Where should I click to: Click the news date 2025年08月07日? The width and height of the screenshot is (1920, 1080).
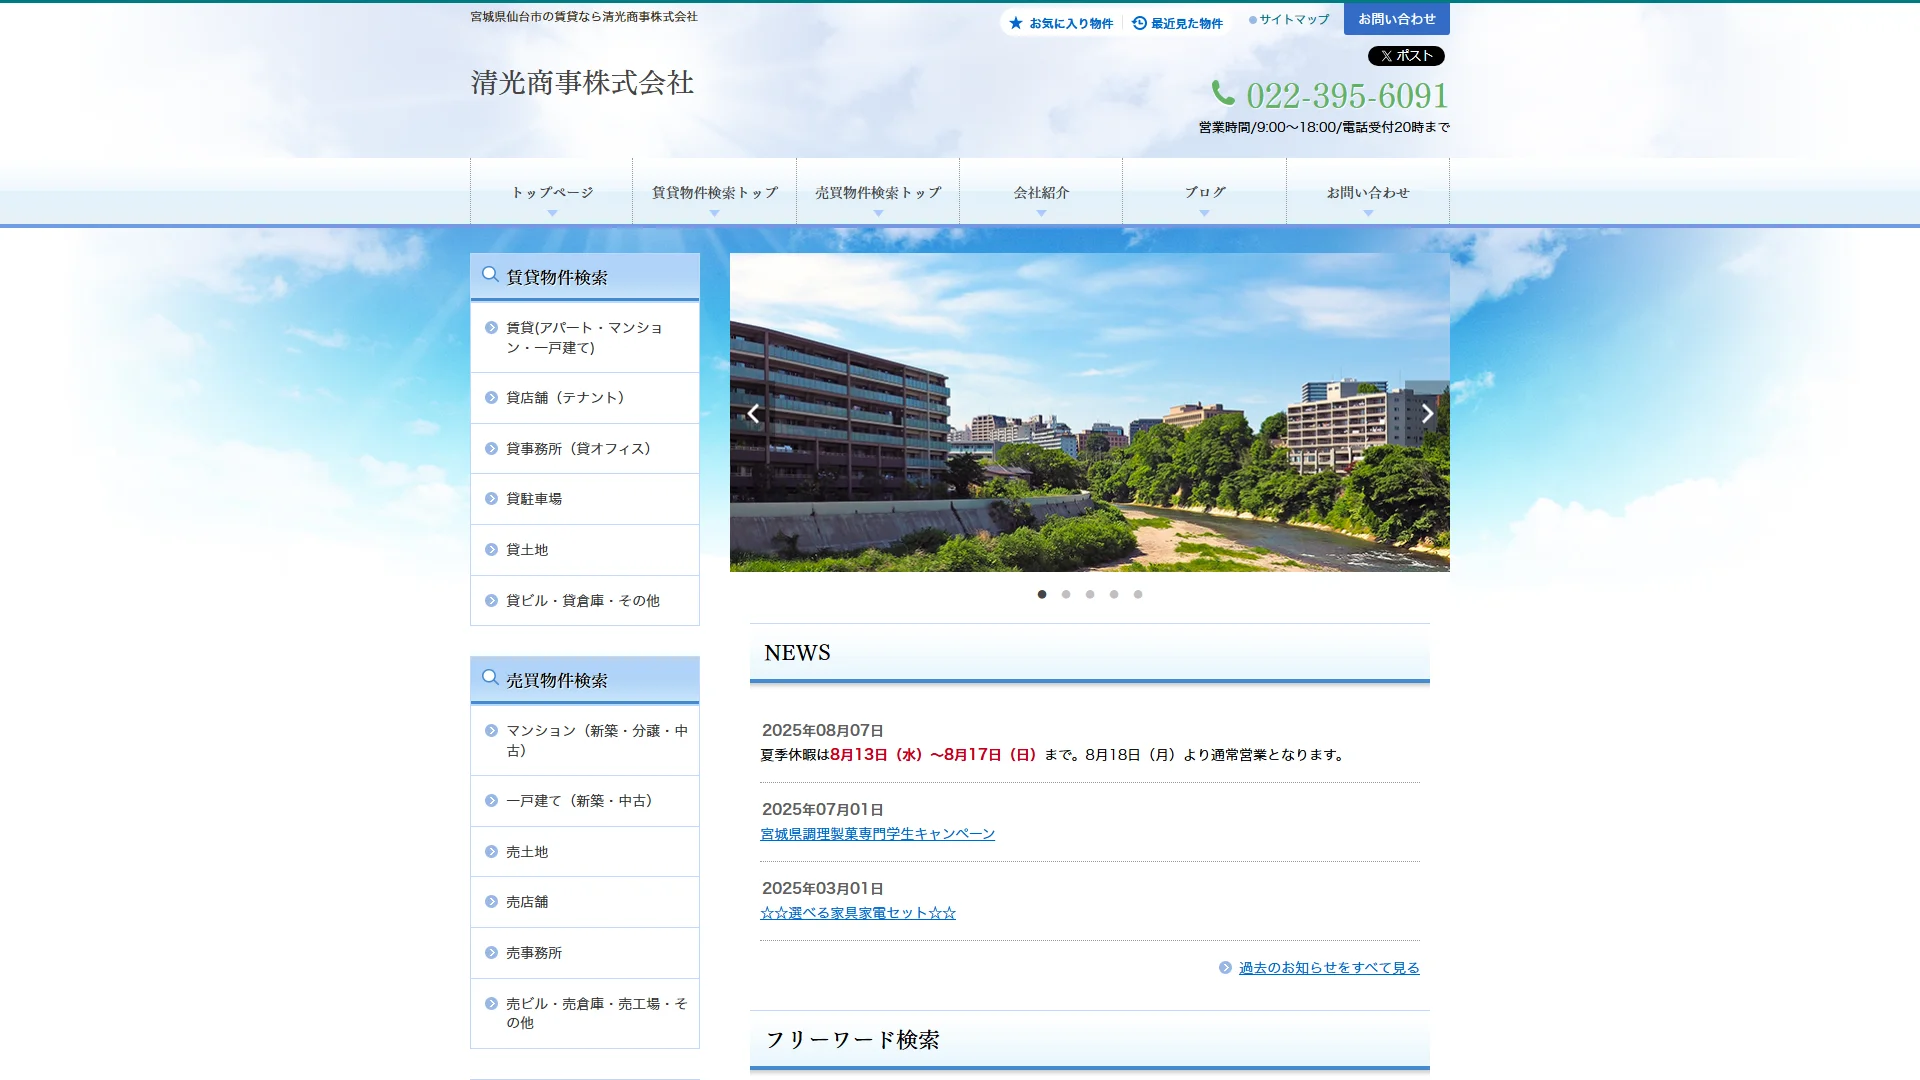coord(823,731)
